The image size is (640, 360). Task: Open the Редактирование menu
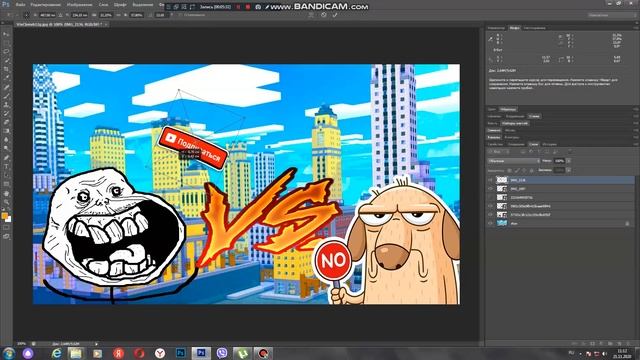[x=45, y=4]
